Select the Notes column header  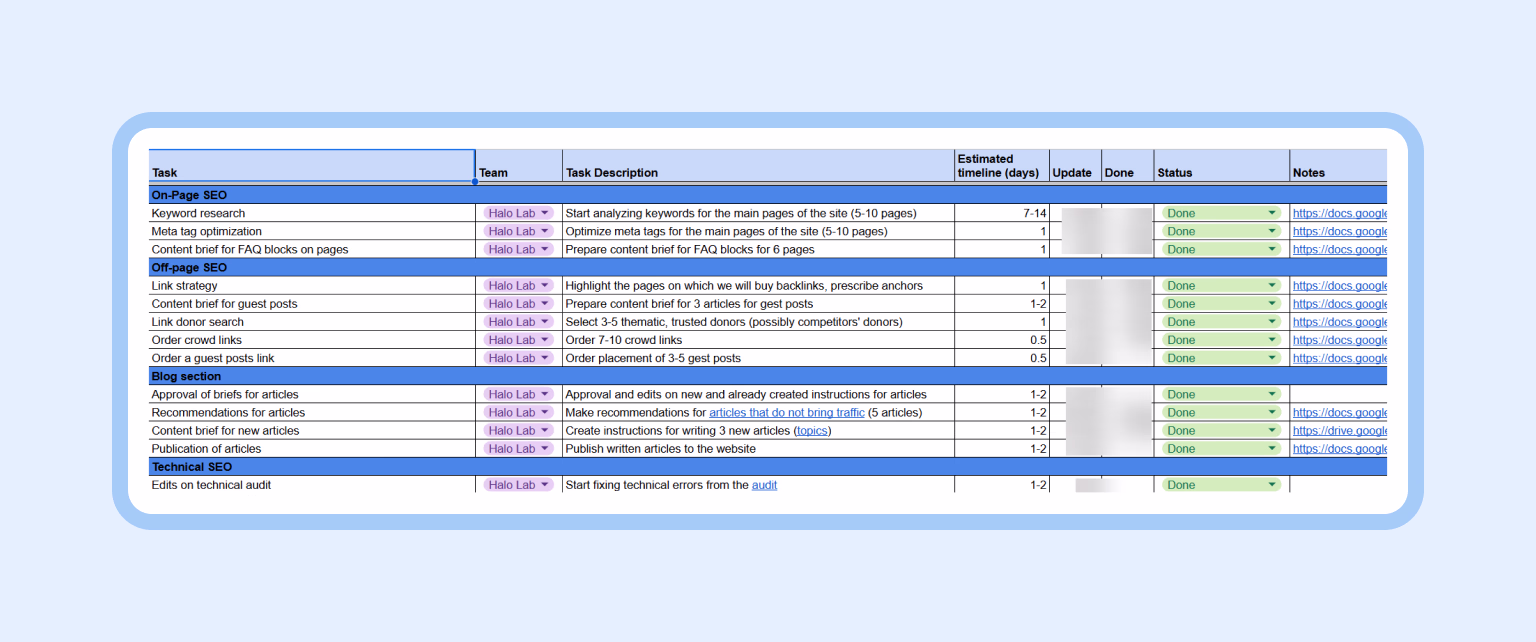pos(1339,166)
